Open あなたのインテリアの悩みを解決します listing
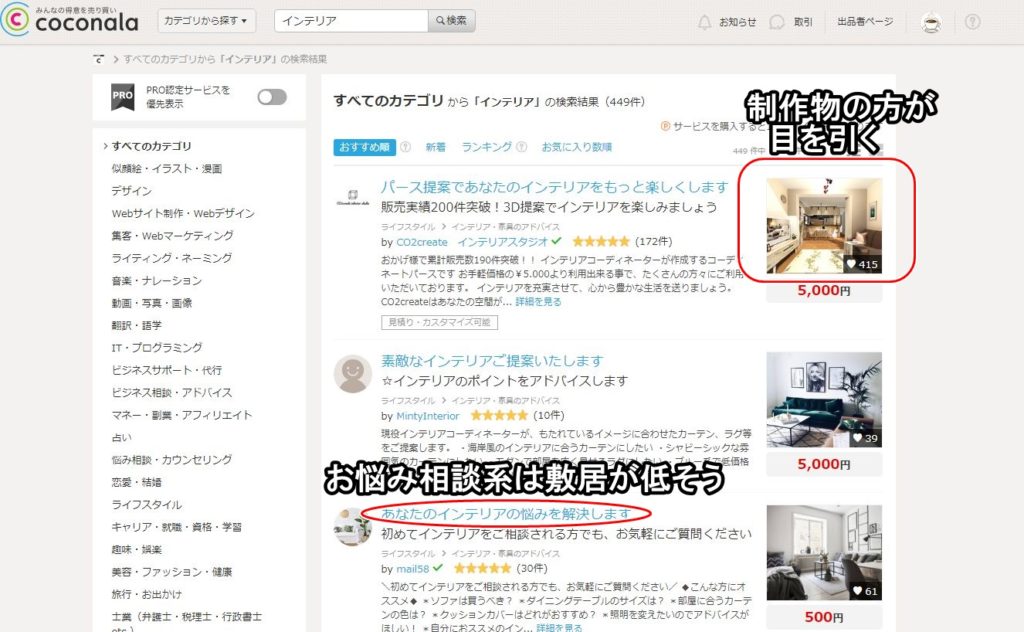This screenshot has height=632, width=1024. click(x=506, y=514)
